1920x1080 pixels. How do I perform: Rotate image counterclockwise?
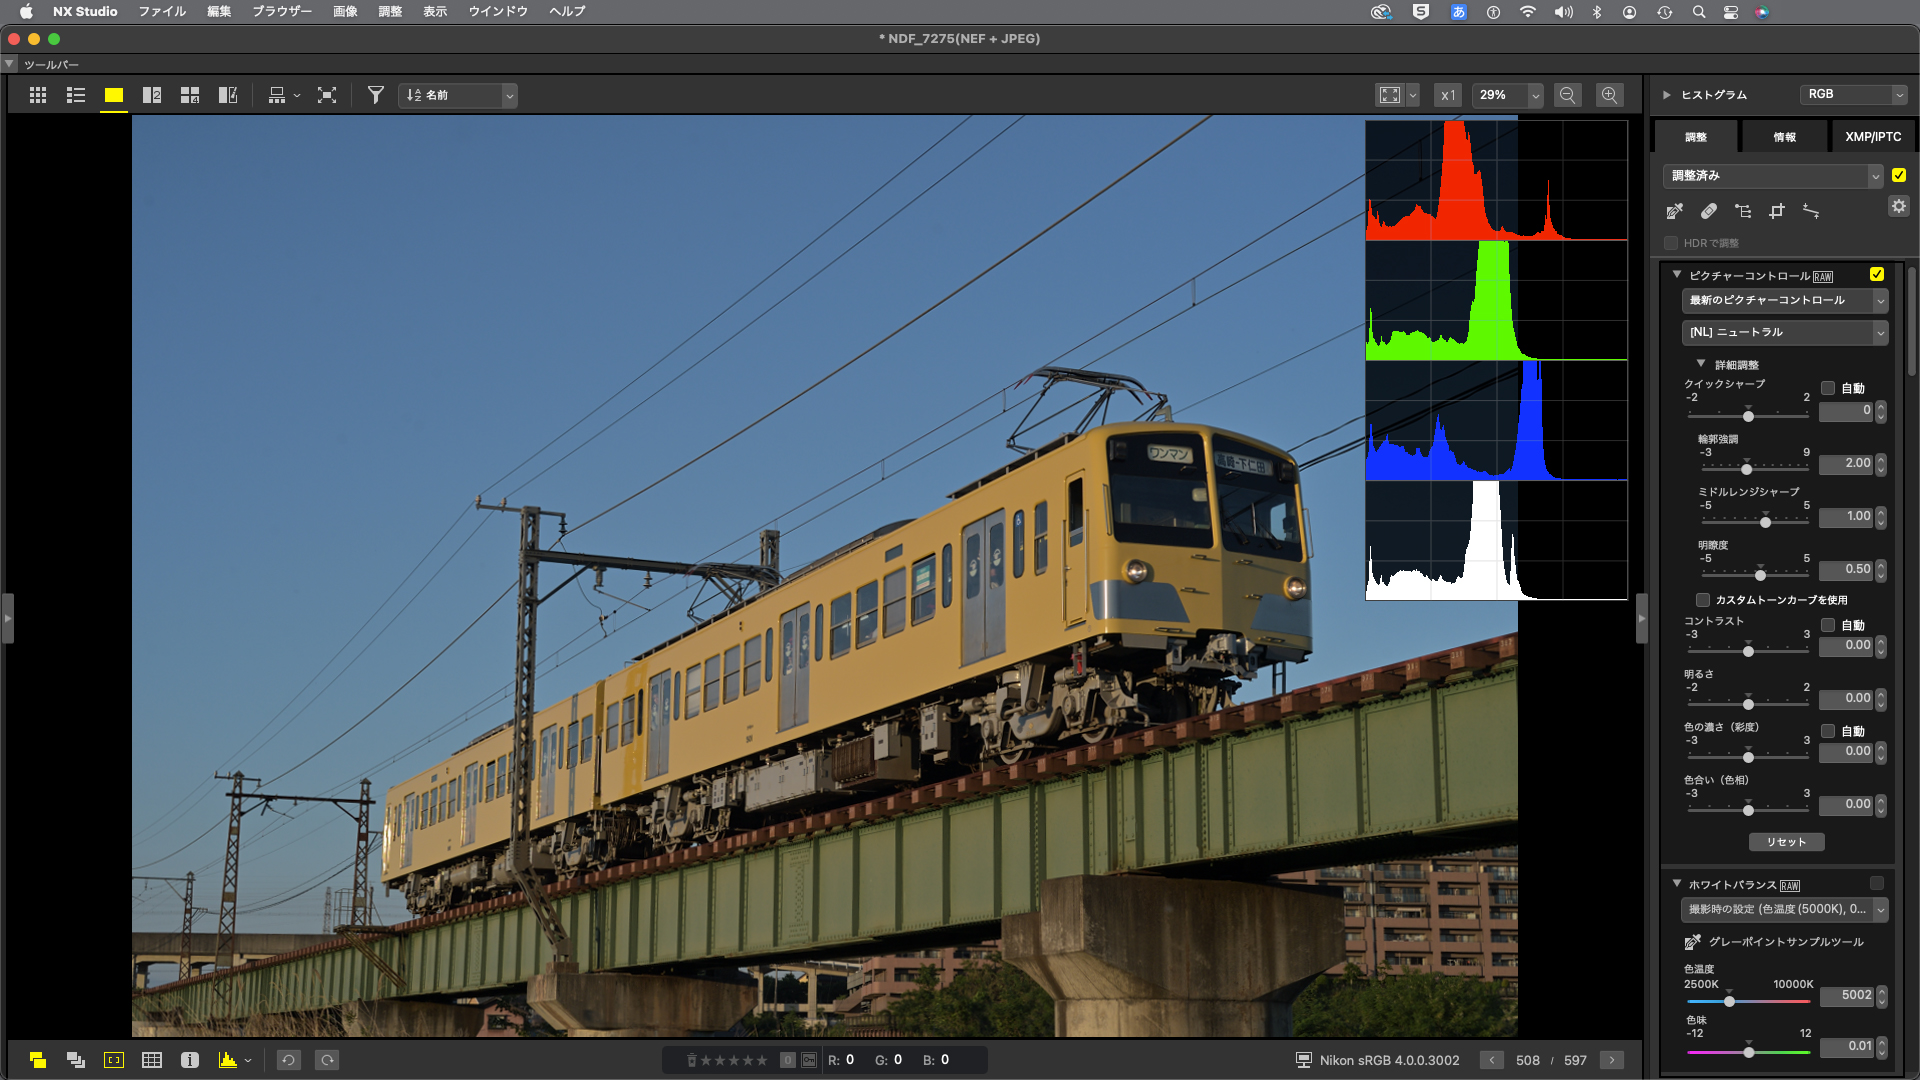[x=288, y=1060]
